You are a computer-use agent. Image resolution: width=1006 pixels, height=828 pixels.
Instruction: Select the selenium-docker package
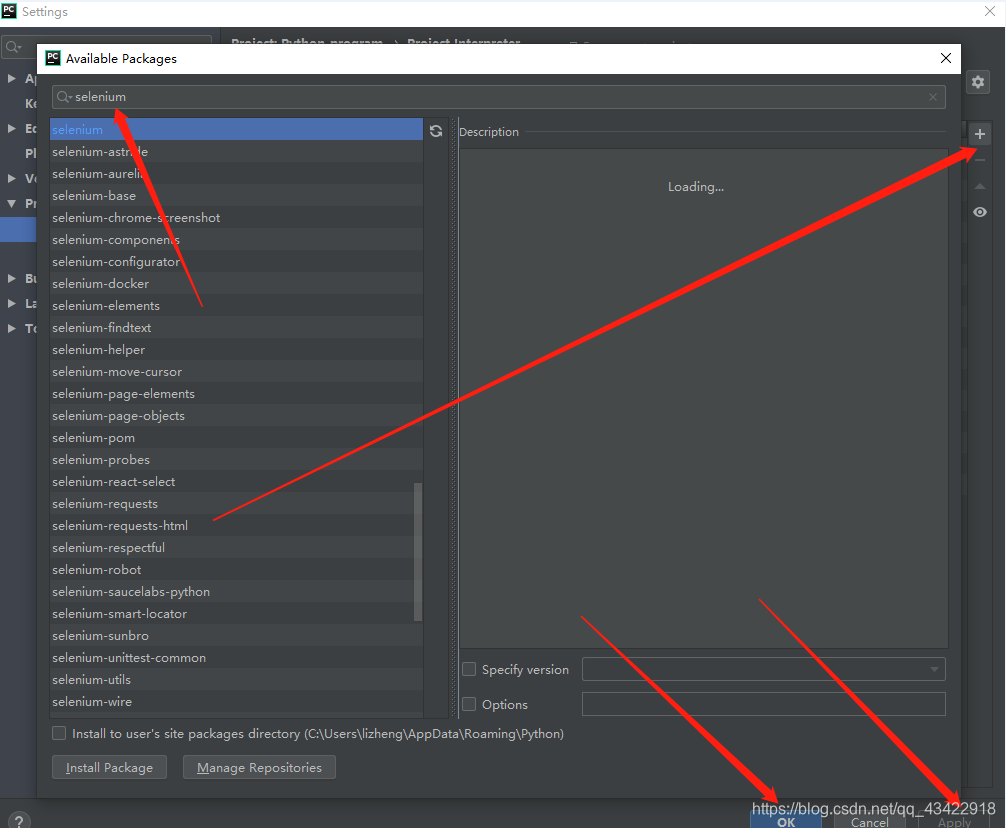click(x=236, y=283)
